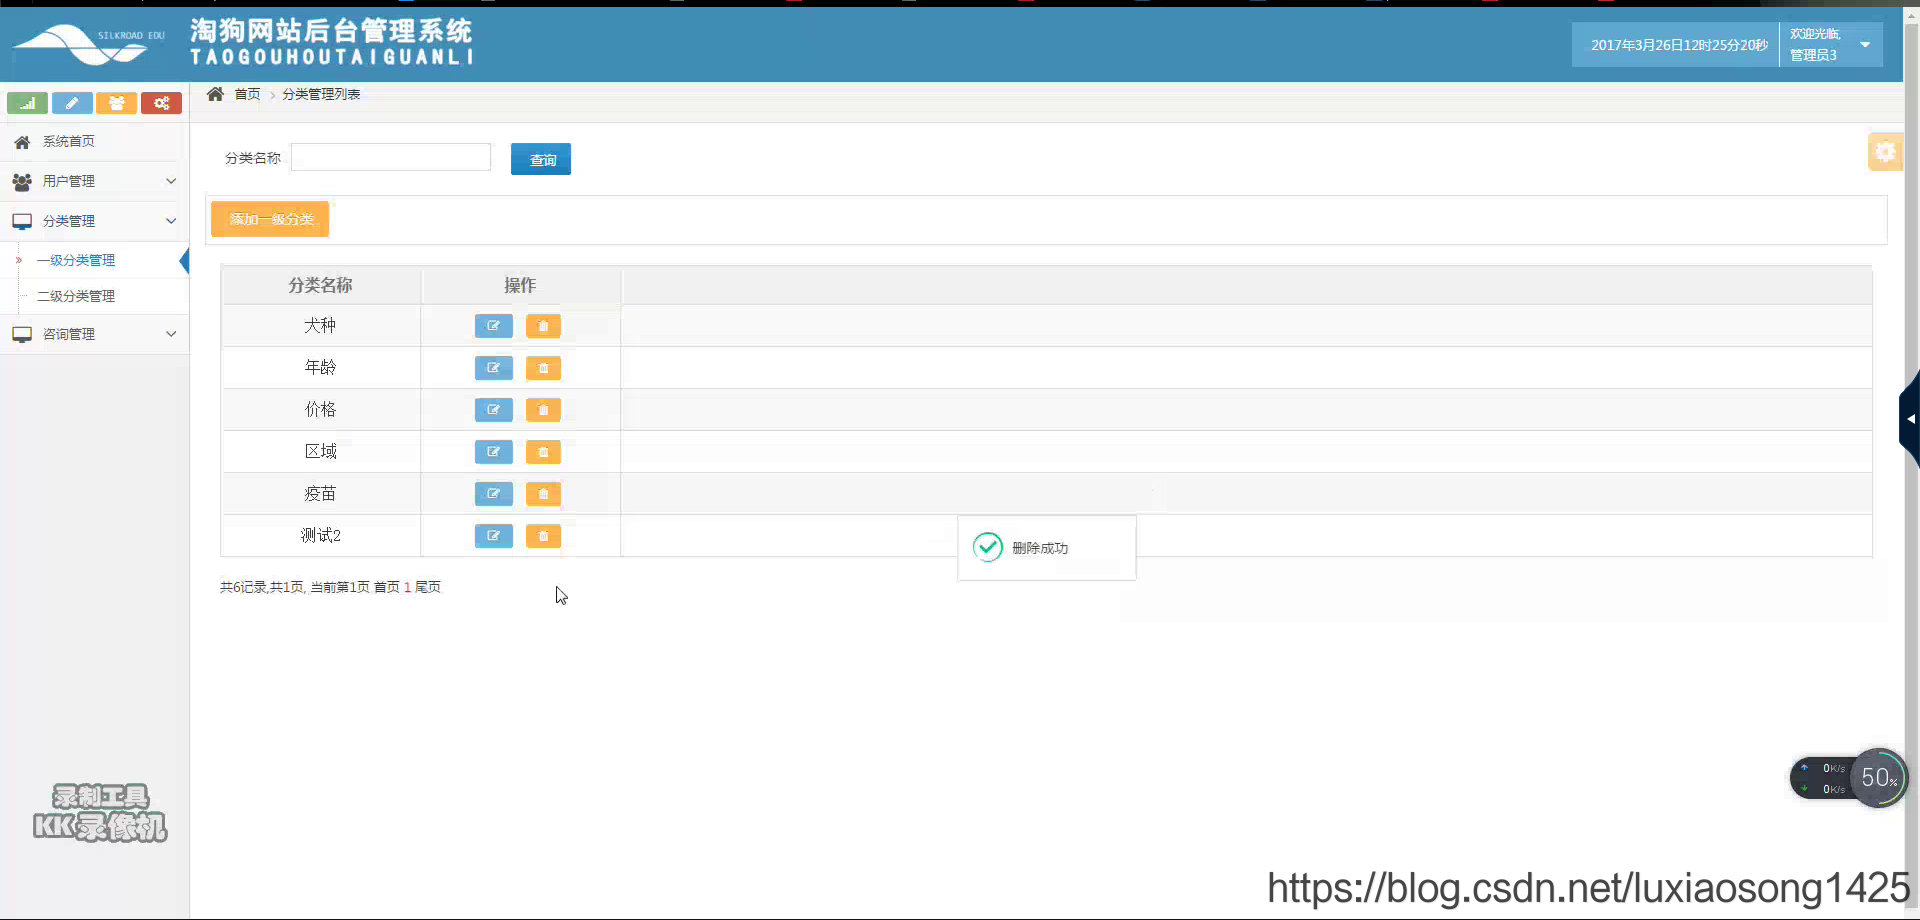This screenshot has height=920, width=1920.
Task: Click the orange users shortcut icon
Action: tap(116, 103)
